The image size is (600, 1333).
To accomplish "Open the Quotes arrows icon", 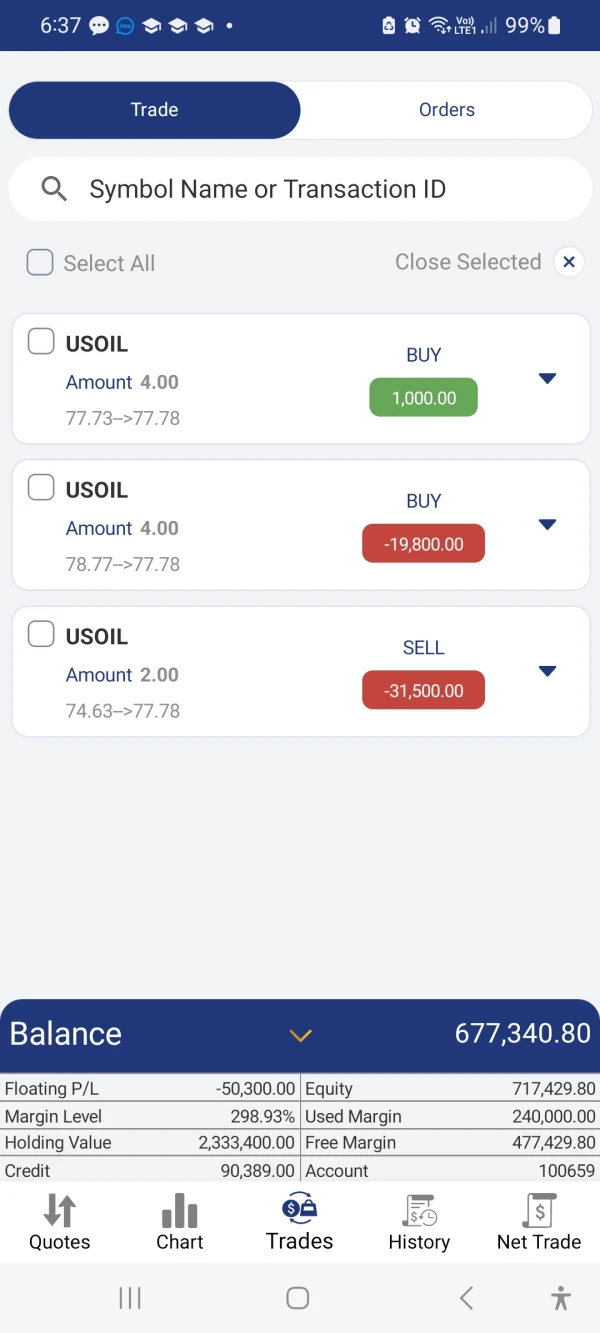I will point(60,1211).
